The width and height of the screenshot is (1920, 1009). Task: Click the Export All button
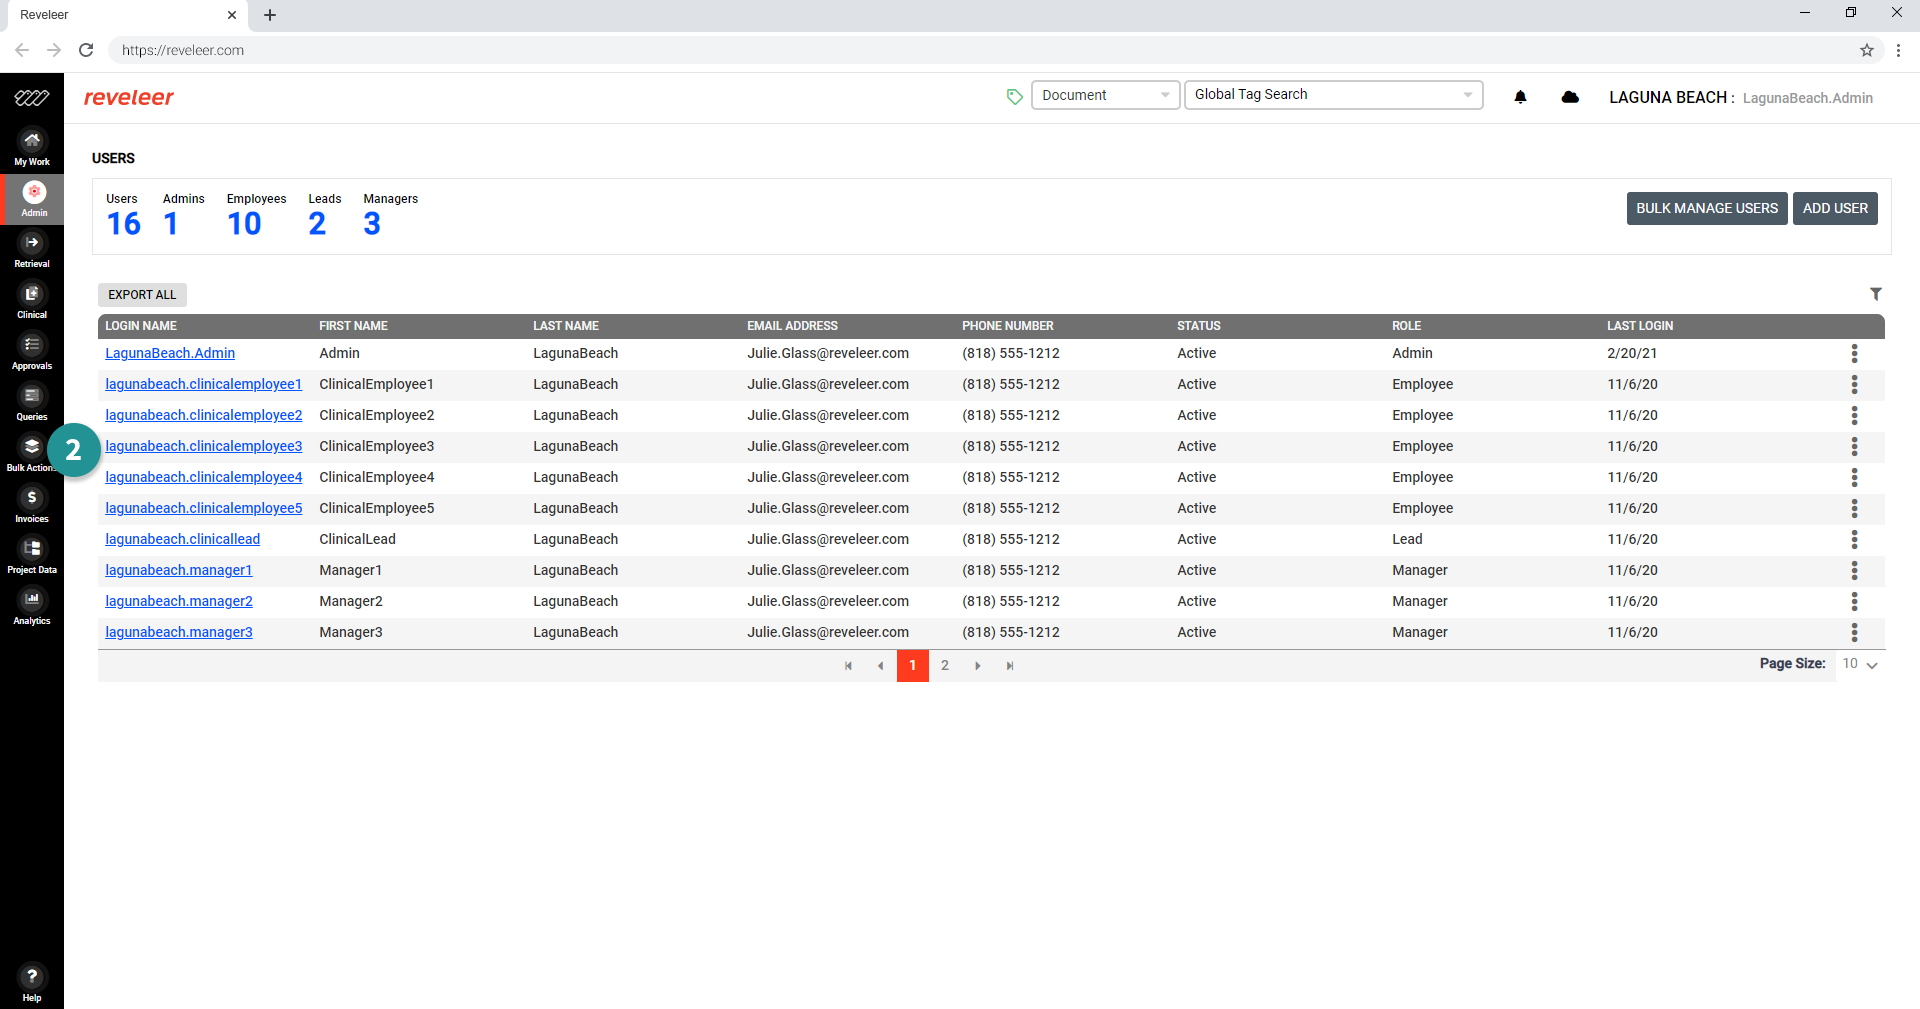[x=142, y=295]
